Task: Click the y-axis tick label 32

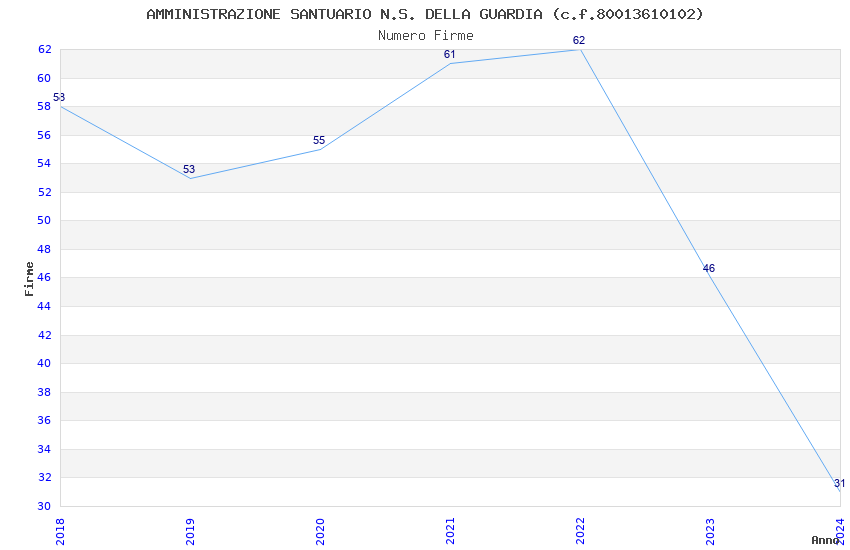Action: pos(44,477)
